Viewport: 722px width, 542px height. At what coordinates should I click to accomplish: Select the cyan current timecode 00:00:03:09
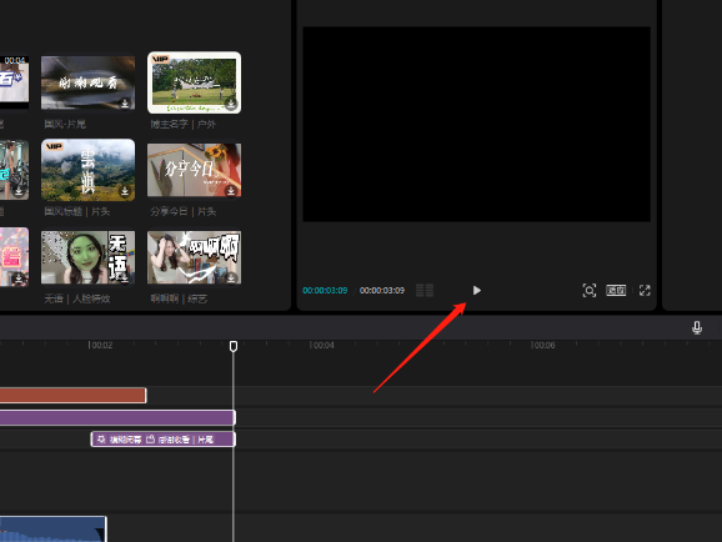click(325, 291)
